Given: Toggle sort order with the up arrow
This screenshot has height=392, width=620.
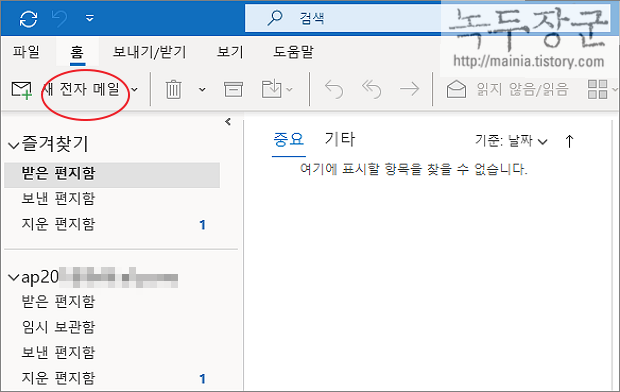Looking at the screenshot, I should coord(569,141).
